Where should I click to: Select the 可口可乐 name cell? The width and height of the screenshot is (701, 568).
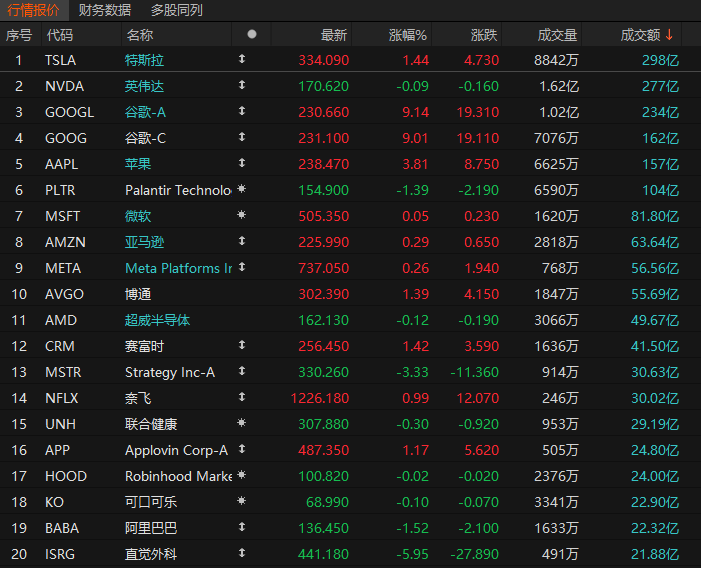point(151,502)
